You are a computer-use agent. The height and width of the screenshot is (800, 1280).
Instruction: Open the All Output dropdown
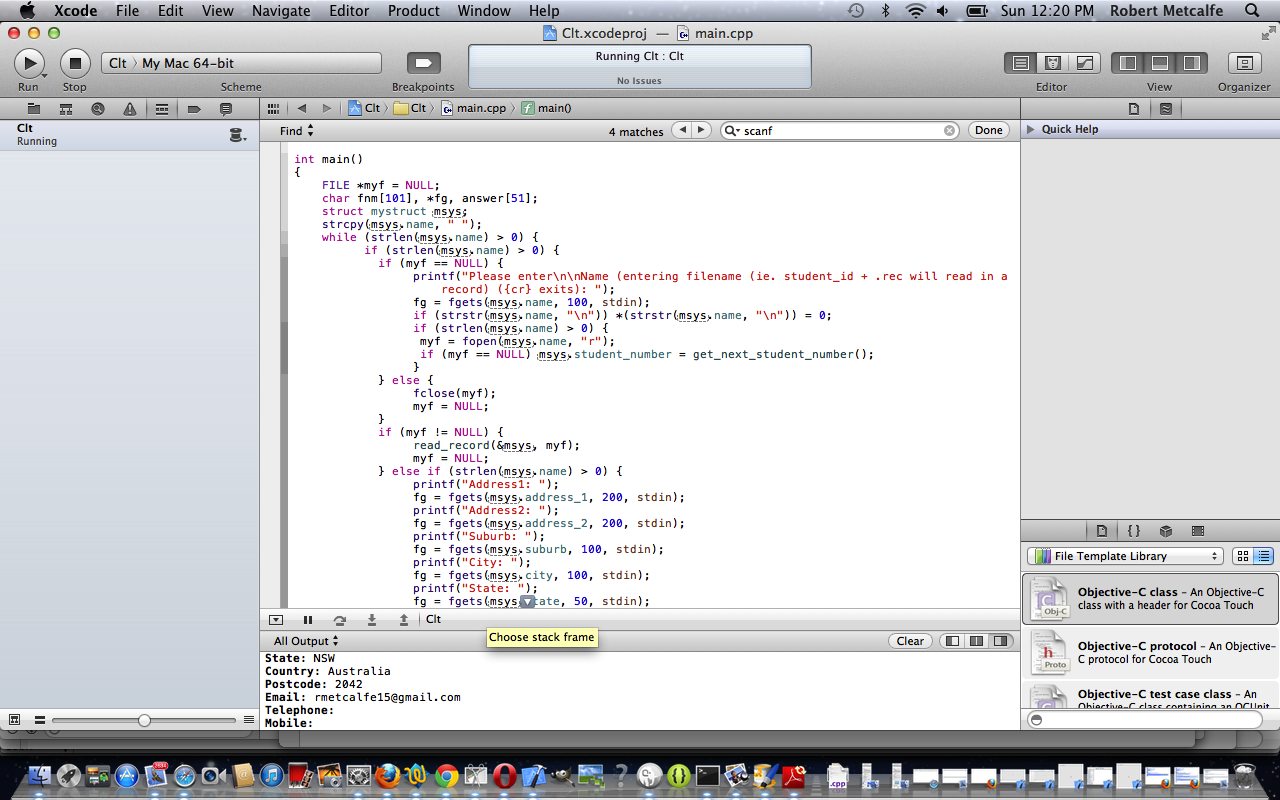pyautogui.click(x=306, y=641)
